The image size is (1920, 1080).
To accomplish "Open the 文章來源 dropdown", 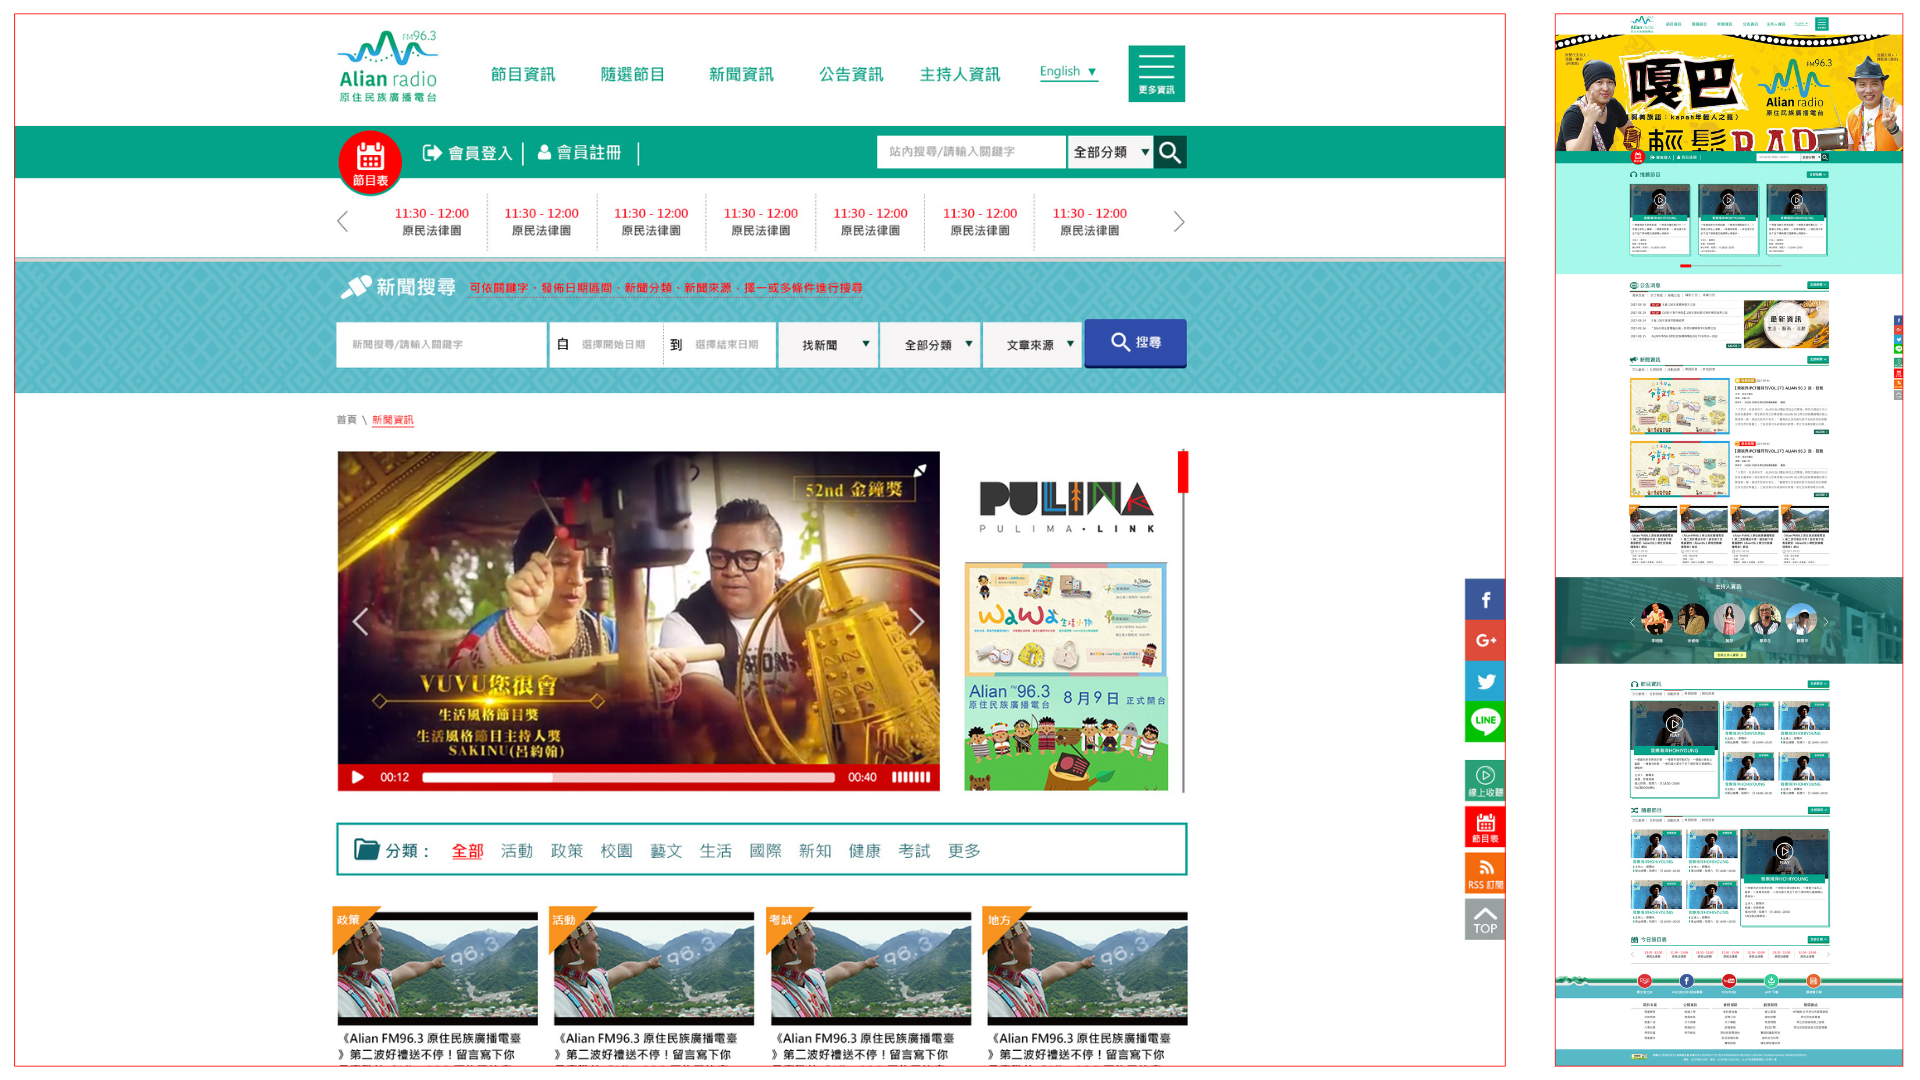I will 1032,345.
